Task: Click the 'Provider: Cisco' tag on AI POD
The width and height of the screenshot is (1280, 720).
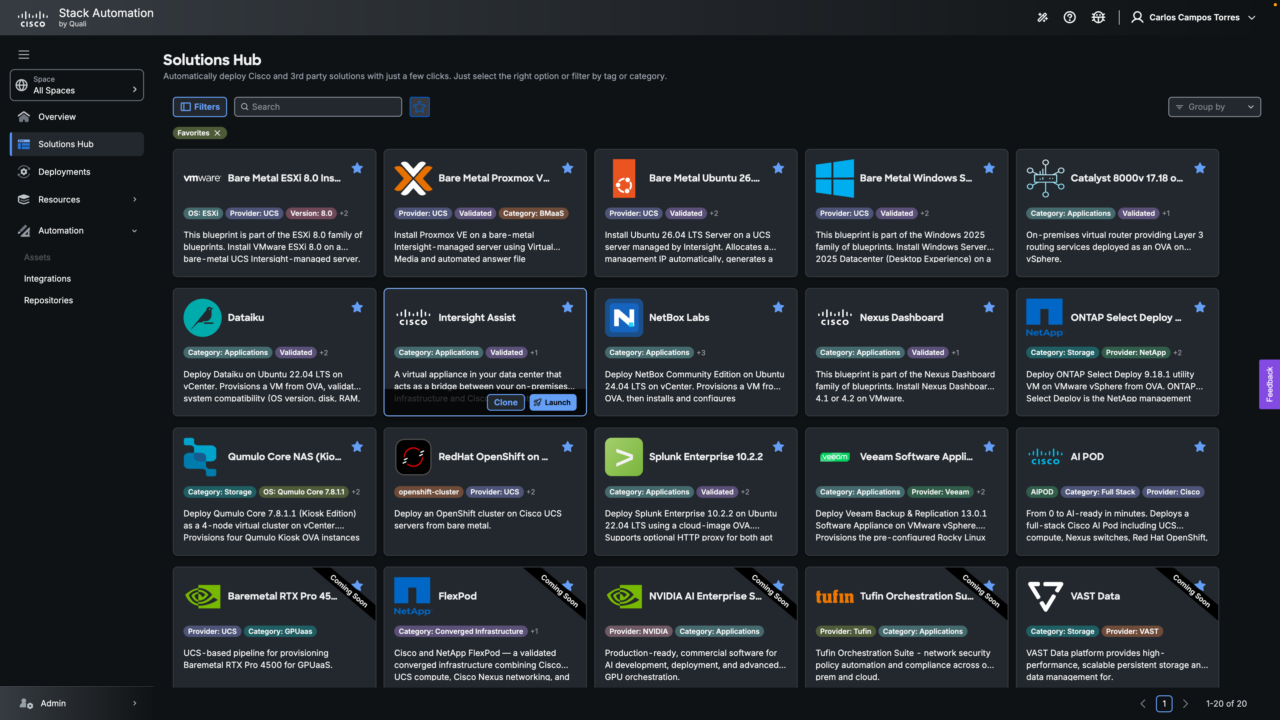Action: 1175,492
